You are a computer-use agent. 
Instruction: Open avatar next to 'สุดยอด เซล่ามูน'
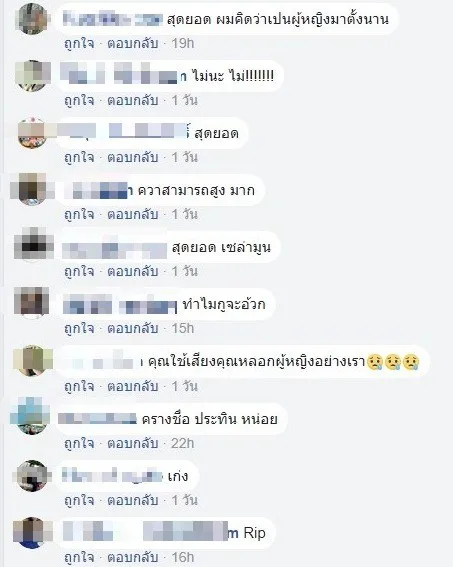point(33,244)
